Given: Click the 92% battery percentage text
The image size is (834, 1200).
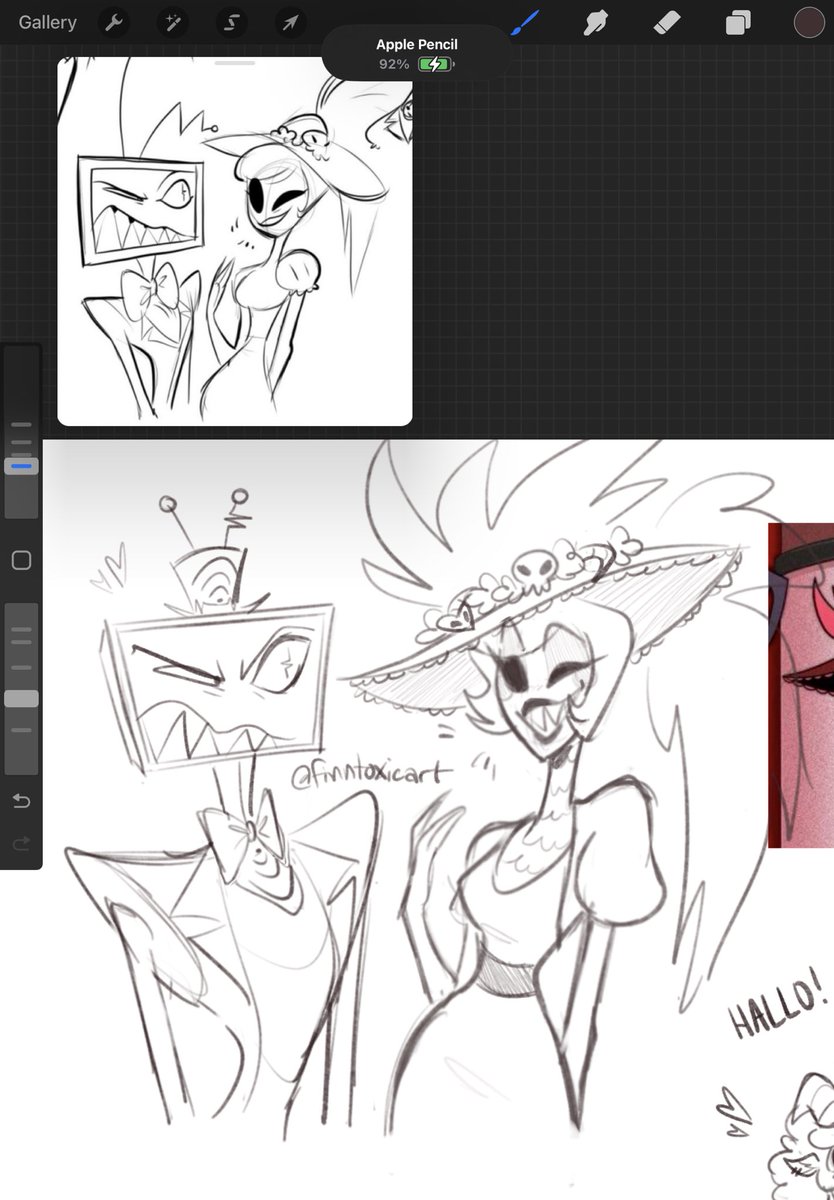Looking at the screenshot, I should [x=394, y=64].
